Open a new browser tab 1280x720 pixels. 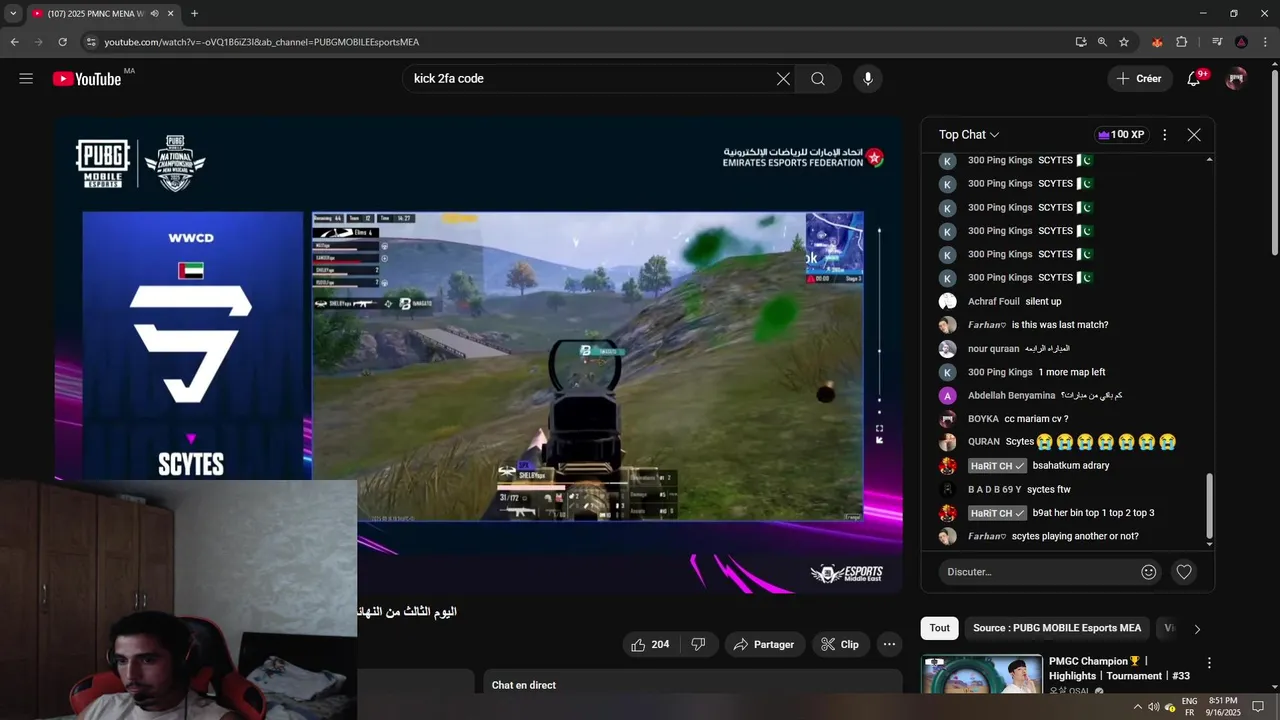194,14
